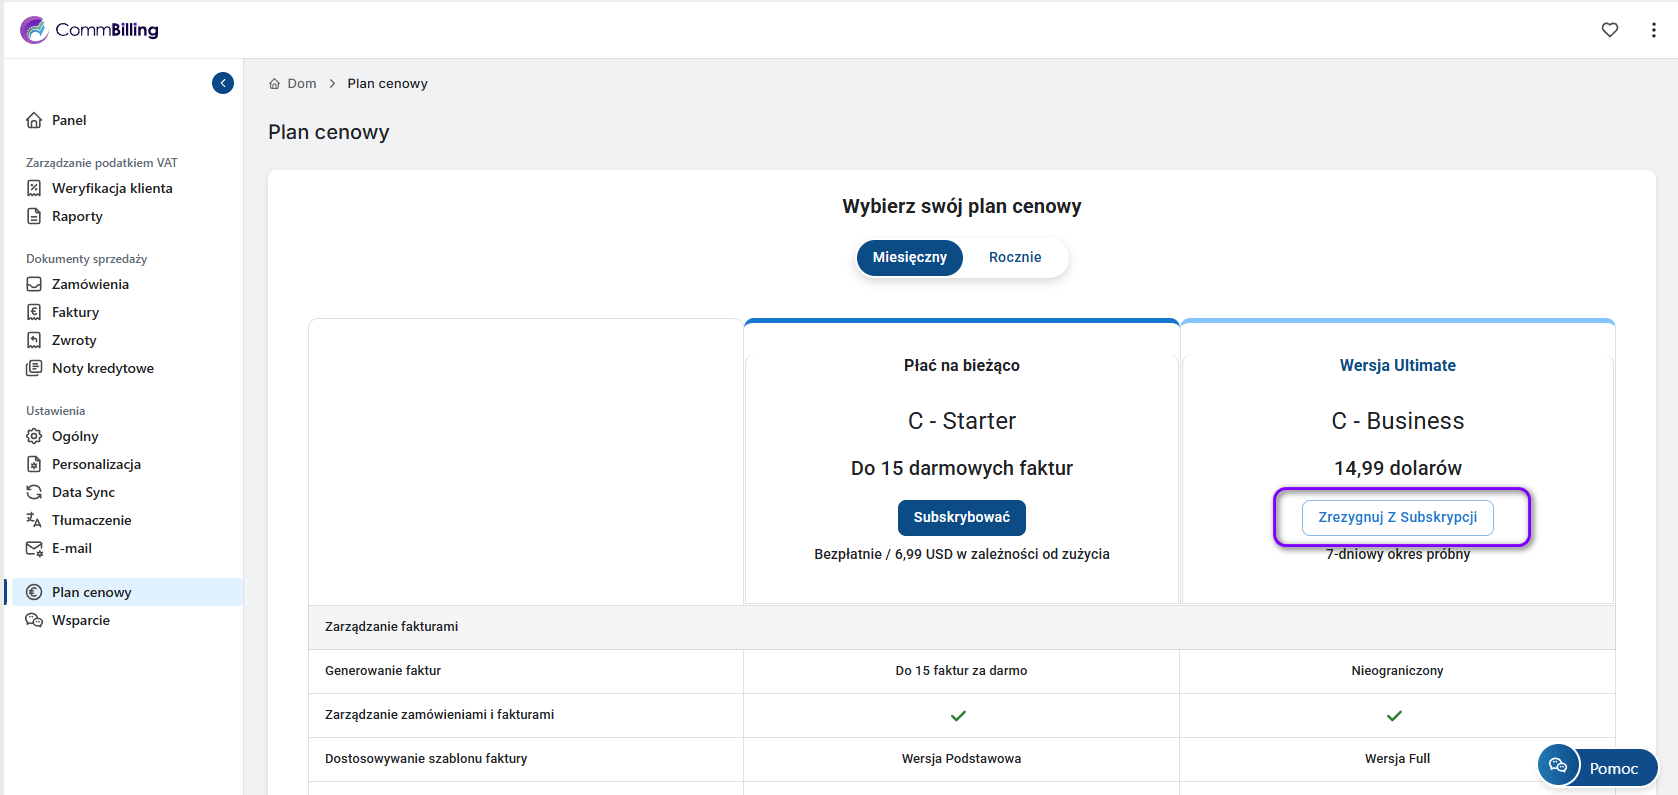Click the Data Sync refresh icon
Image resolution: width=1678 pixels, height=795 pixels.
34,492
